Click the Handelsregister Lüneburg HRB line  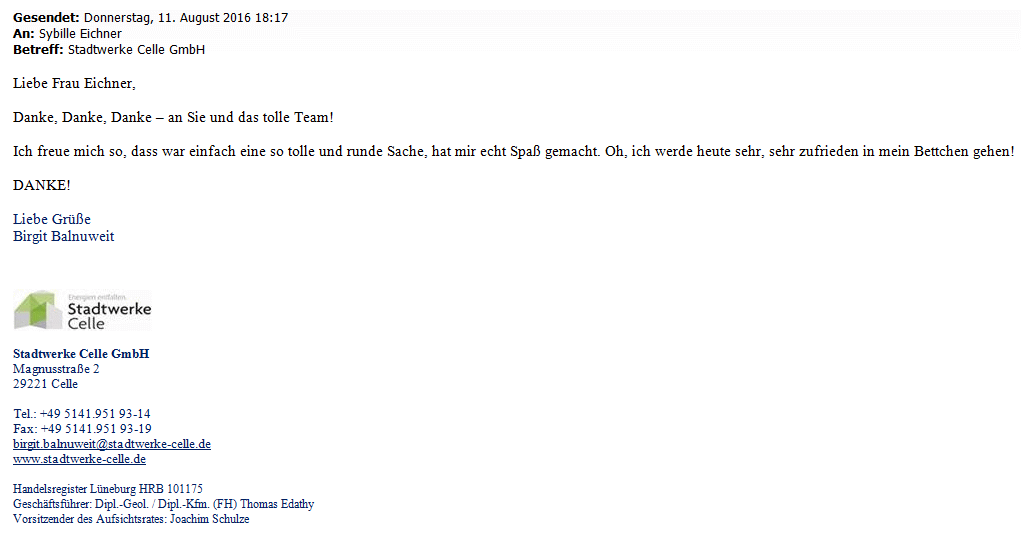point(108,489)
